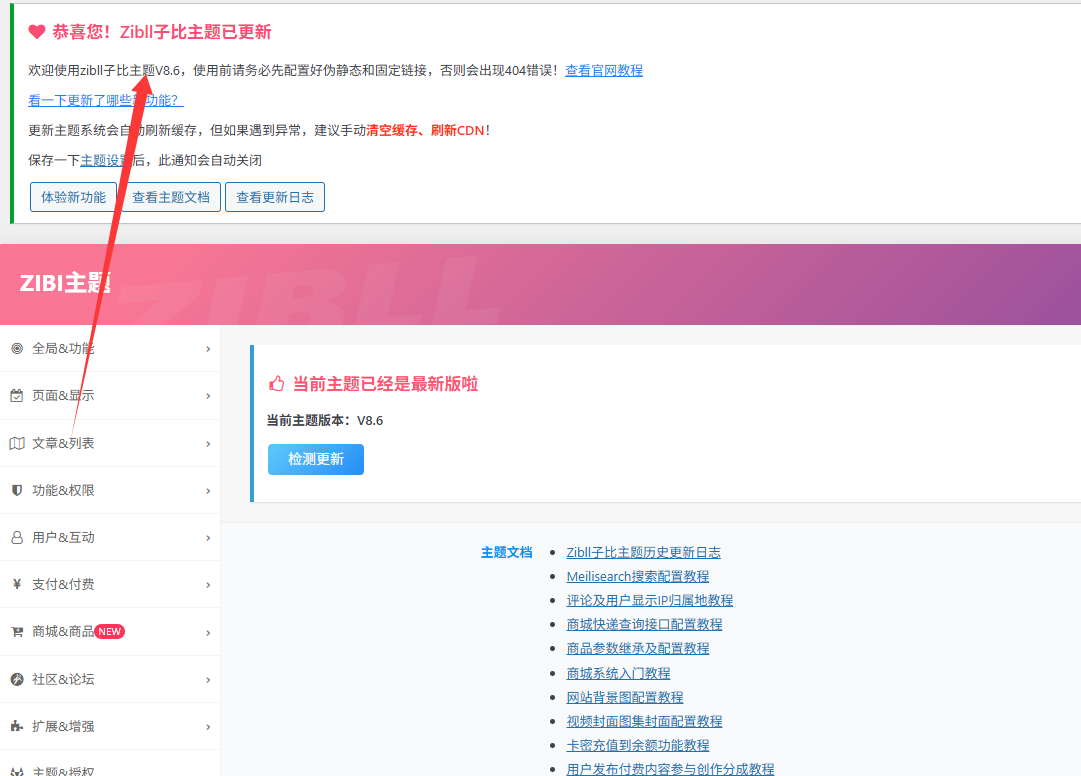
Task: Click the 用户&互动 user icon
Action: (16, 537)
